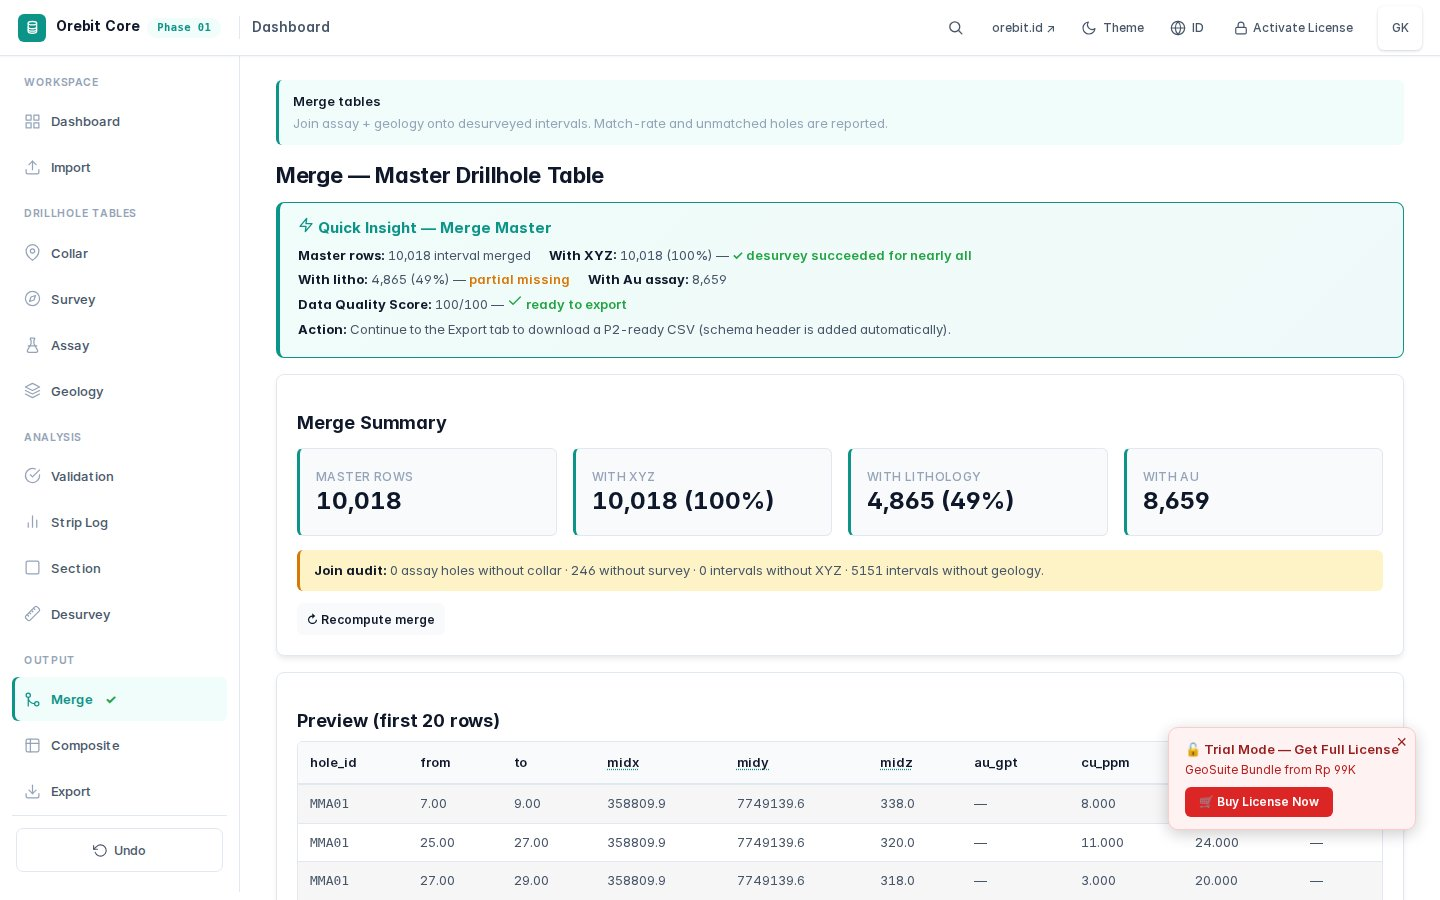Image resolution: width=1440 pixels, height=900 pixels.
Task: Click the moon icon beside Theme
Action: point(1089,28)
